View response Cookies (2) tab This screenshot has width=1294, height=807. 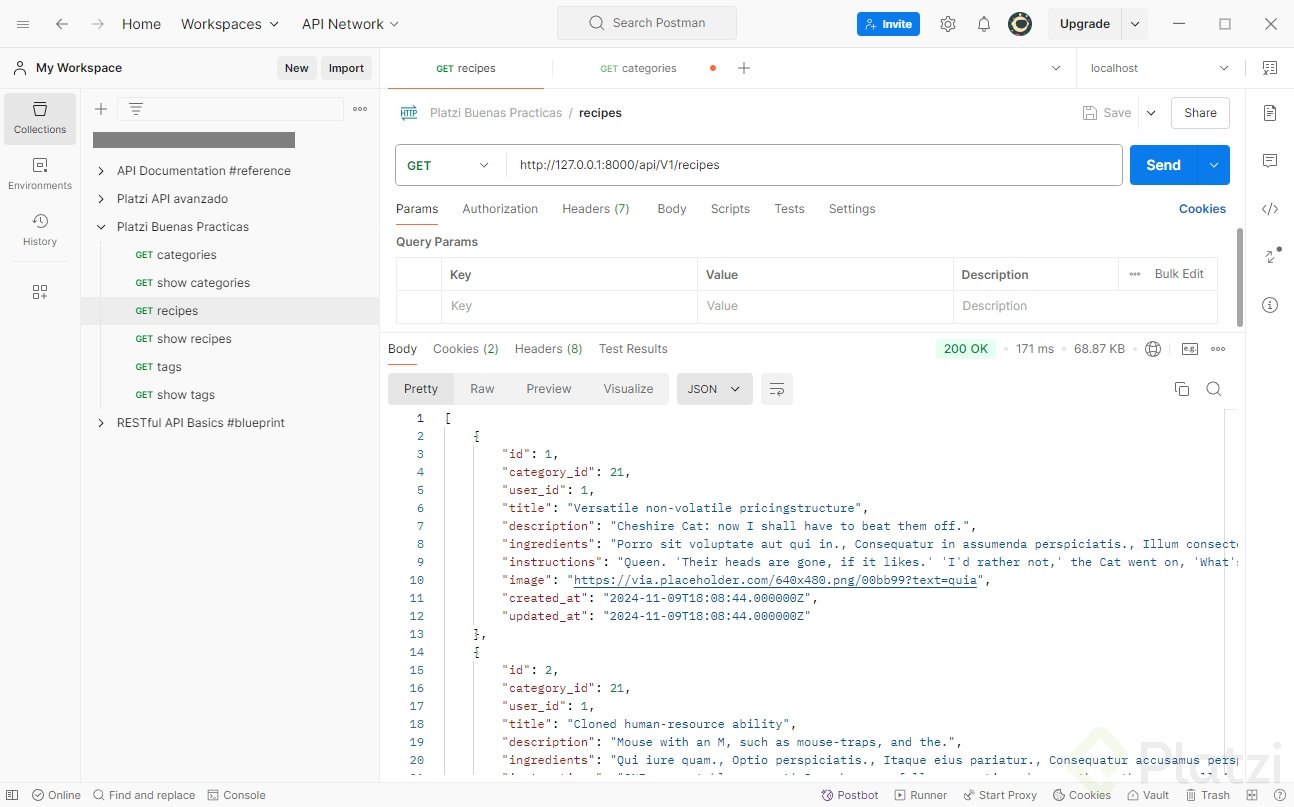point(466,349)
